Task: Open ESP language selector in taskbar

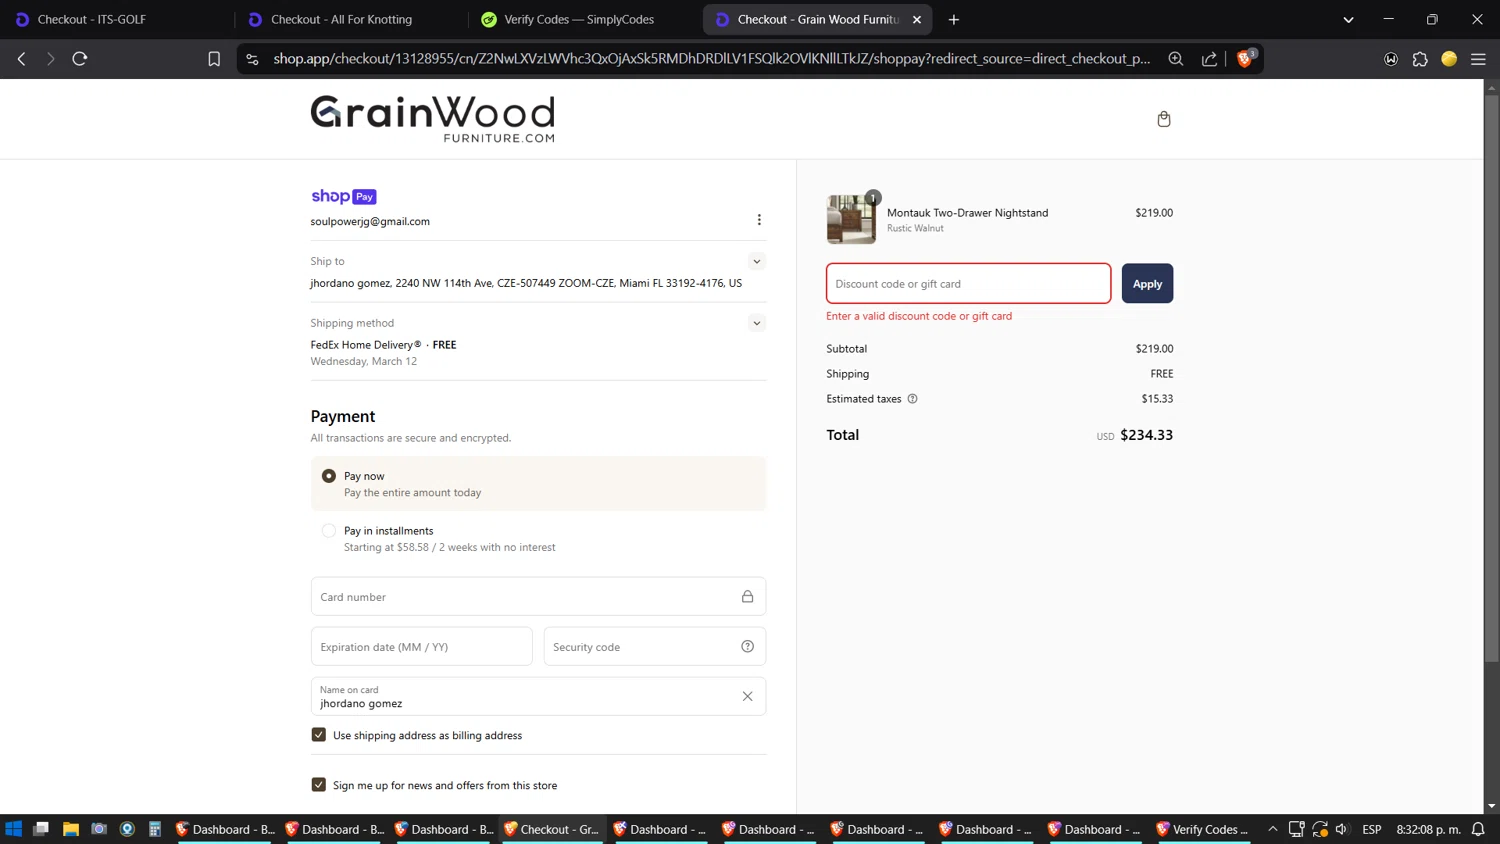Action: point(1372,829)
